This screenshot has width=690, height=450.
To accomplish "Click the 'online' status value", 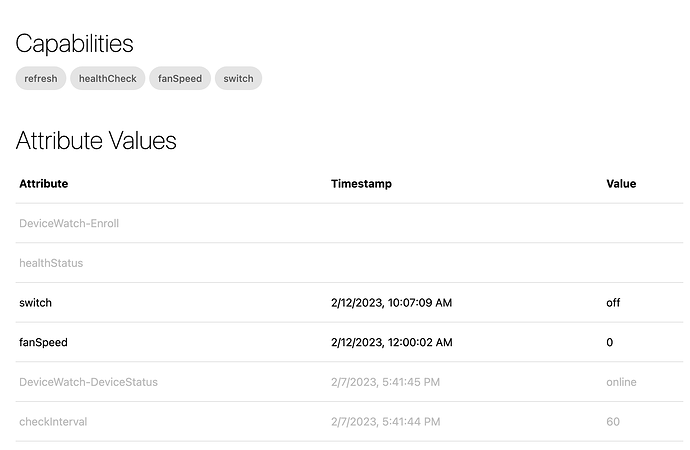I will pos(621,382).
